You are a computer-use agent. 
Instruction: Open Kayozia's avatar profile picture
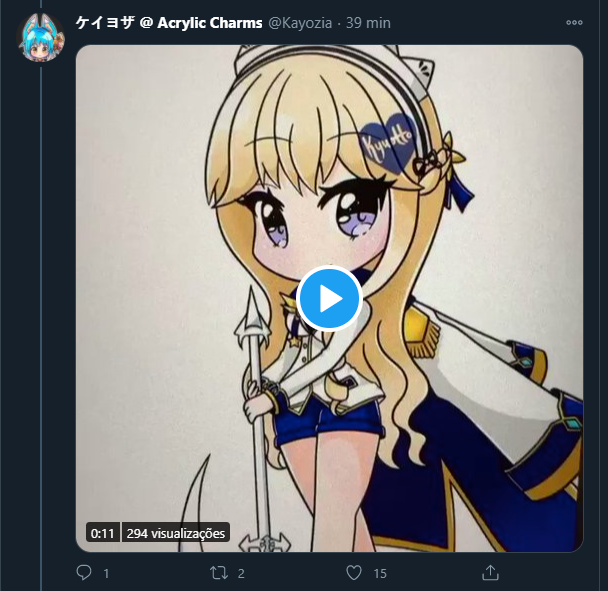(41, 38)
